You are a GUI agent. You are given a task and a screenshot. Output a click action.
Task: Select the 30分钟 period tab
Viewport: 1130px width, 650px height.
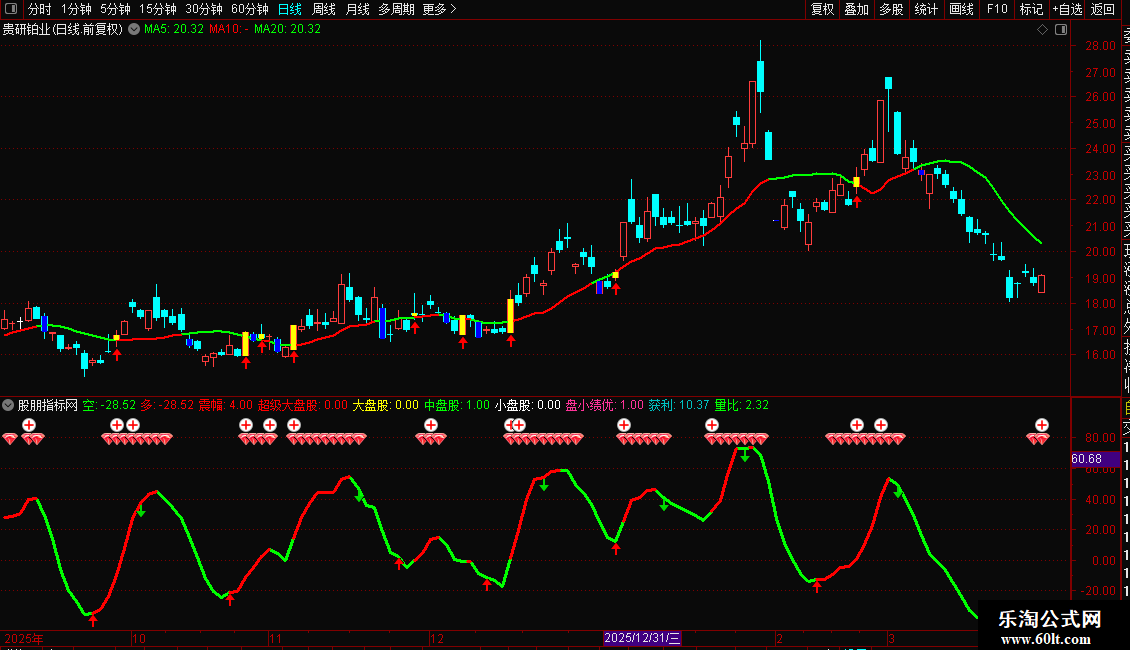tap(204, 9)
